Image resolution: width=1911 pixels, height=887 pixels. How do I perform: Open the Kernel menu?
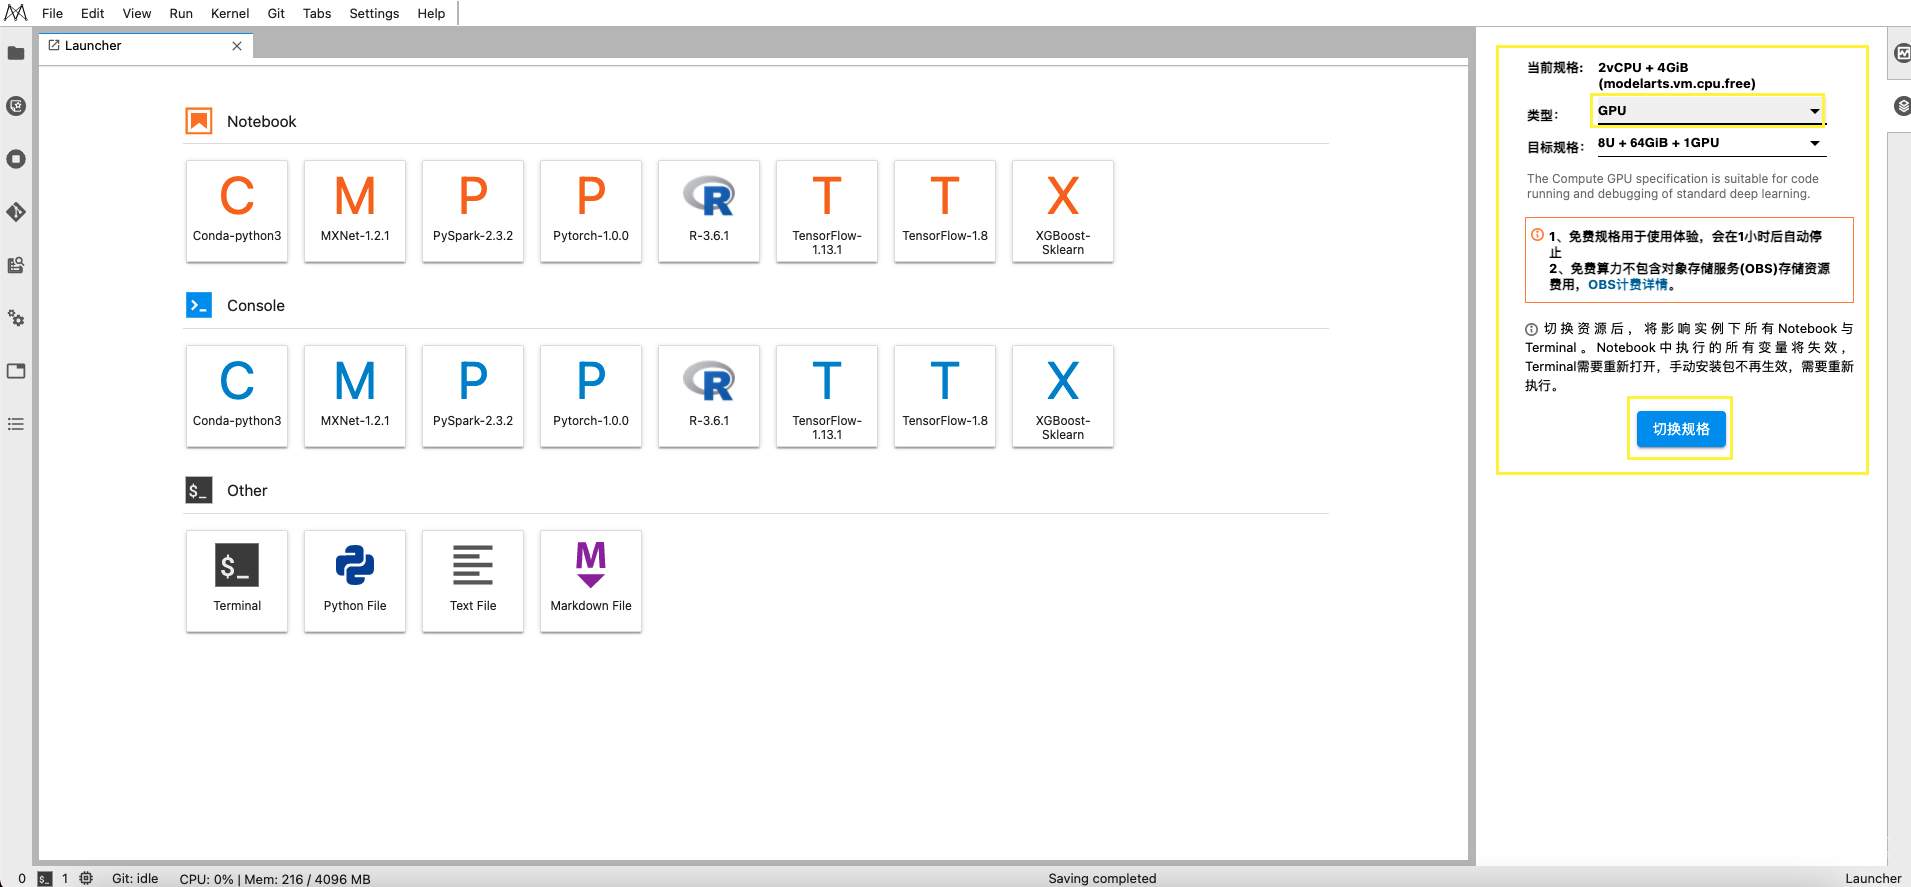point(230,13)
